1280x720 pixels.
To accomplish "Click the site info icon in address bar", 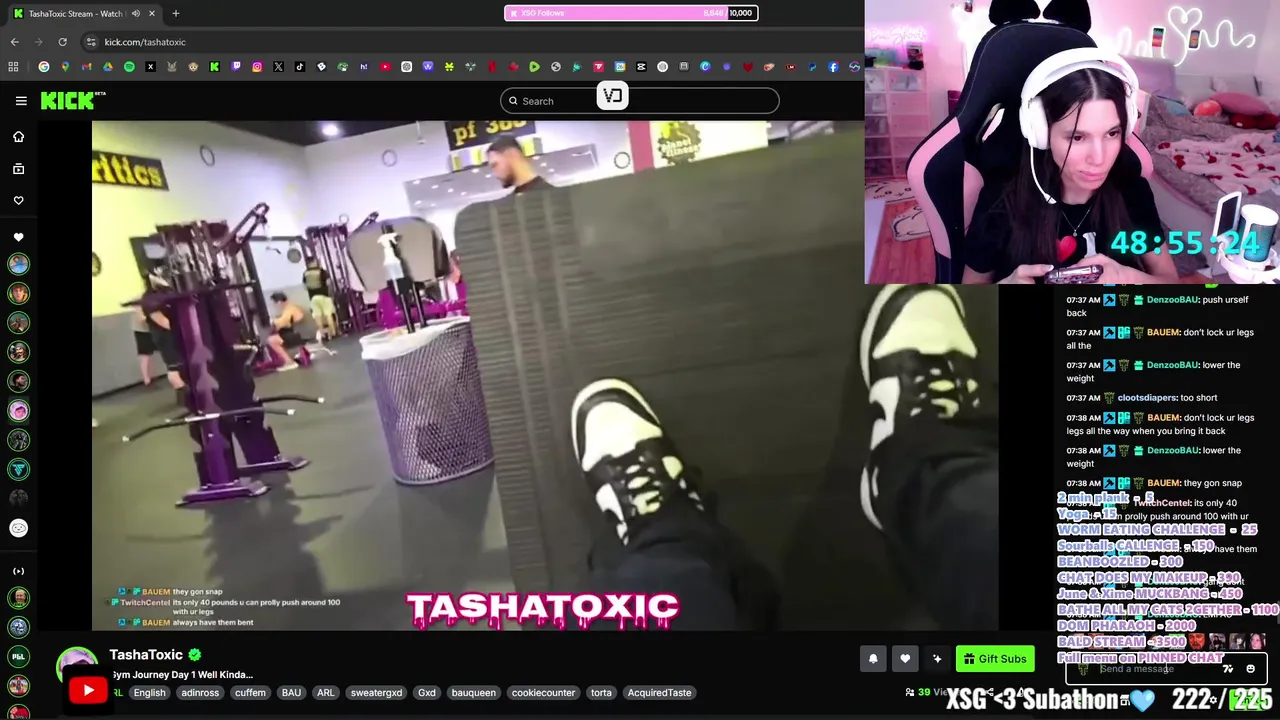I will coord(91,42).
